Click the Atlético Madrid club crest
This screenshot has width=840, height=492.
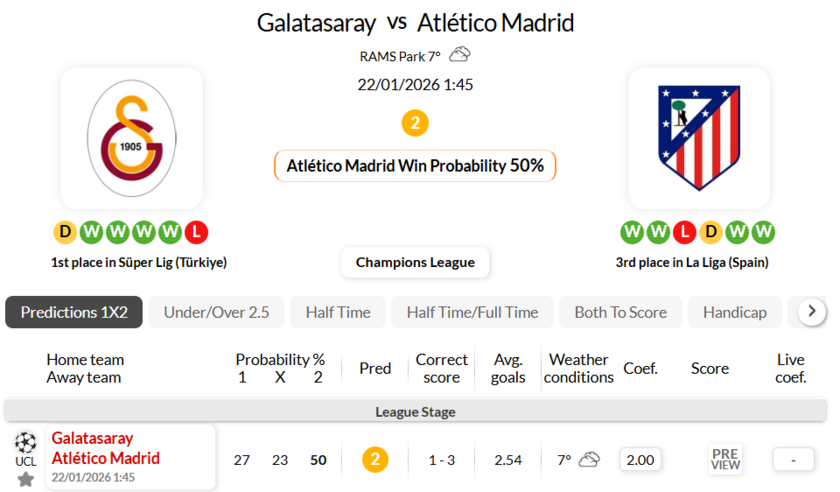pos(699,138)
